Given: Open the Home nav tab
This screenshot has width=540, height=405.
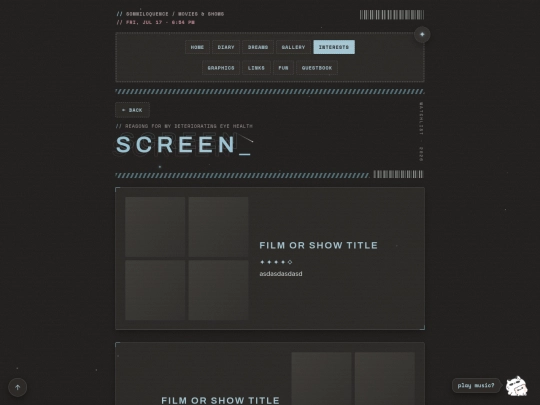Looking at the screenshot, I should pos(197,47).
